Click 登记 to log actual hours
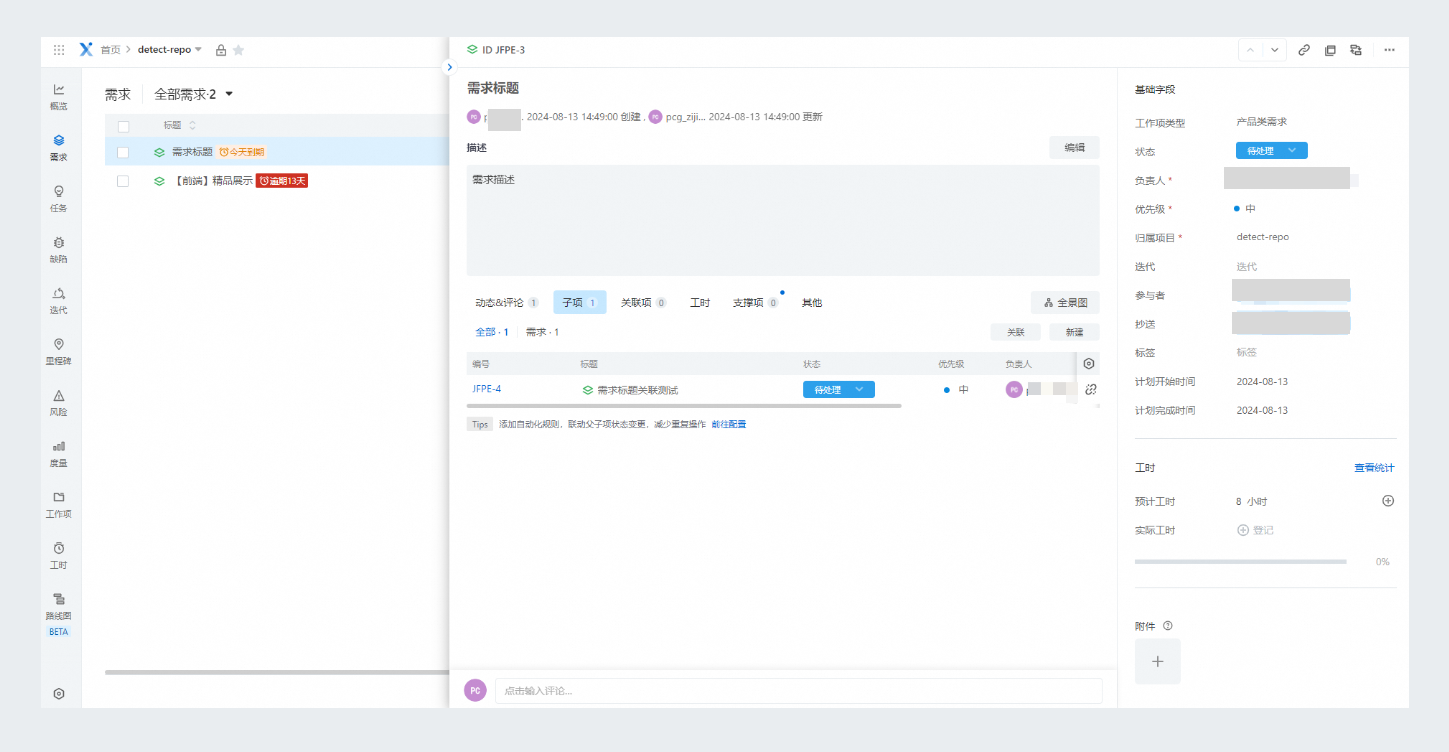The height and width of the screenshot is (752, 1449). pos(1256,530)
